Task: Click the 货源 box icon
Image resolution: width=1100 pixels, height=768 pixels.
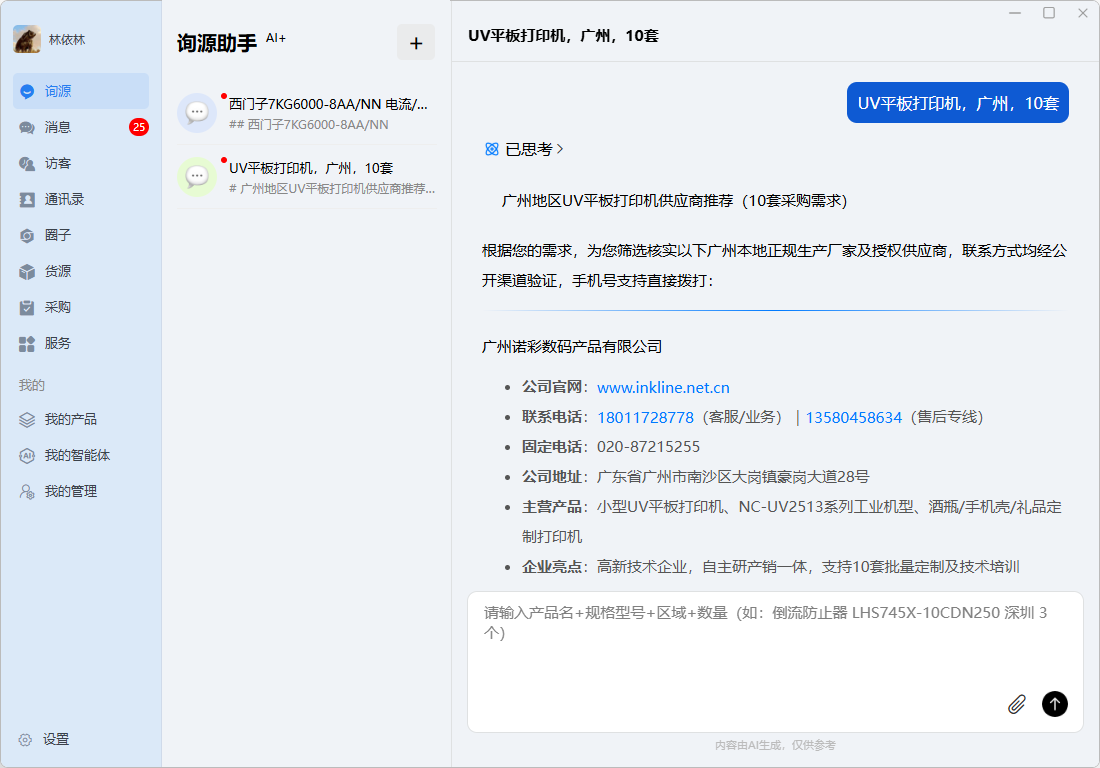Action: coord(27,271)
